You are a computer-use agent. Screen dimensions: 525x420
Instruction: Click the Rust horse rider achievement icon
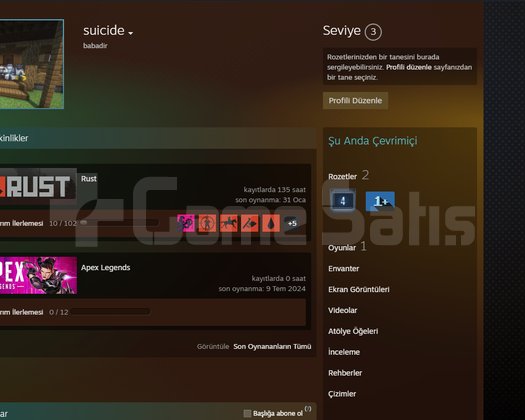pyautogui.click(x=229, y=223)
